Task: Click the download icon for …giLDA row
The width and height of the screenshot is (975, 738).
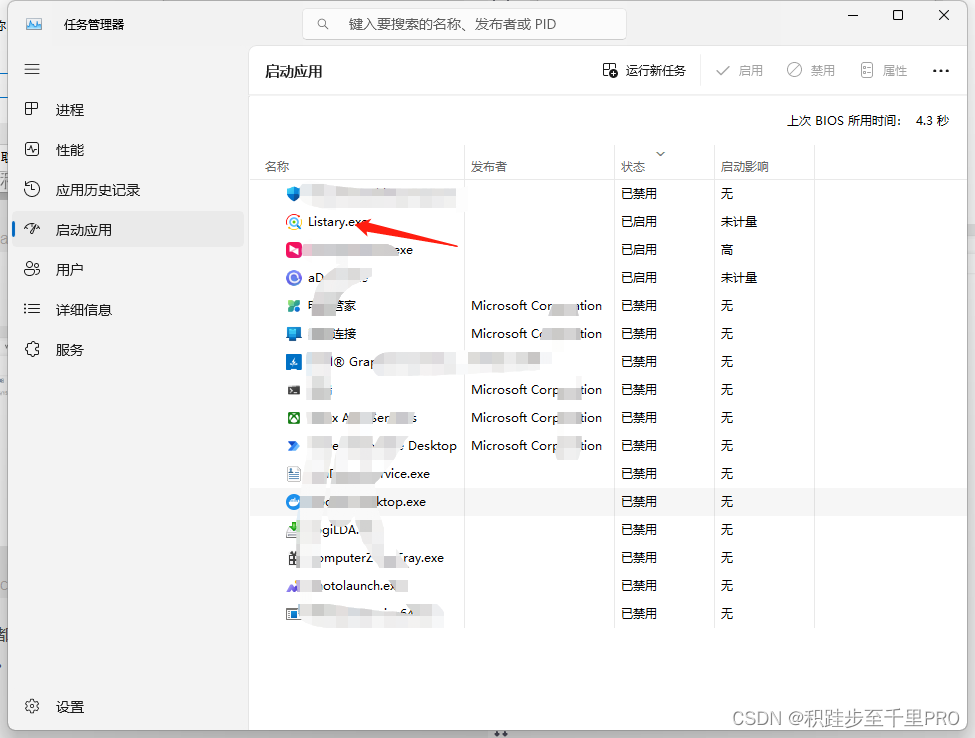Action: tap(292, 530)
